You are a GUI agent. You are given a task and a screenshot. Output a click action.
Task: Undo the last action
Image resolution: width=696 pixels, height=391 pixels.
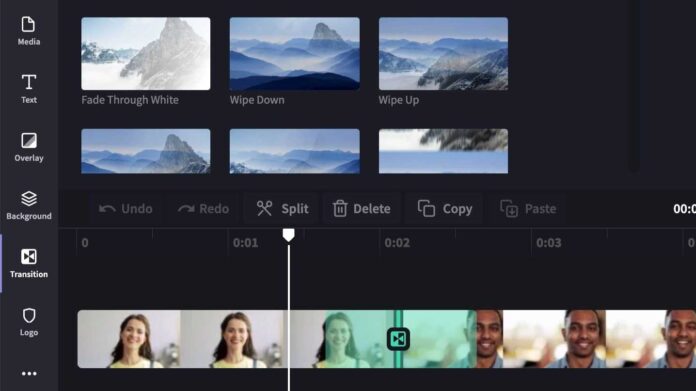(x=126, y=209)
